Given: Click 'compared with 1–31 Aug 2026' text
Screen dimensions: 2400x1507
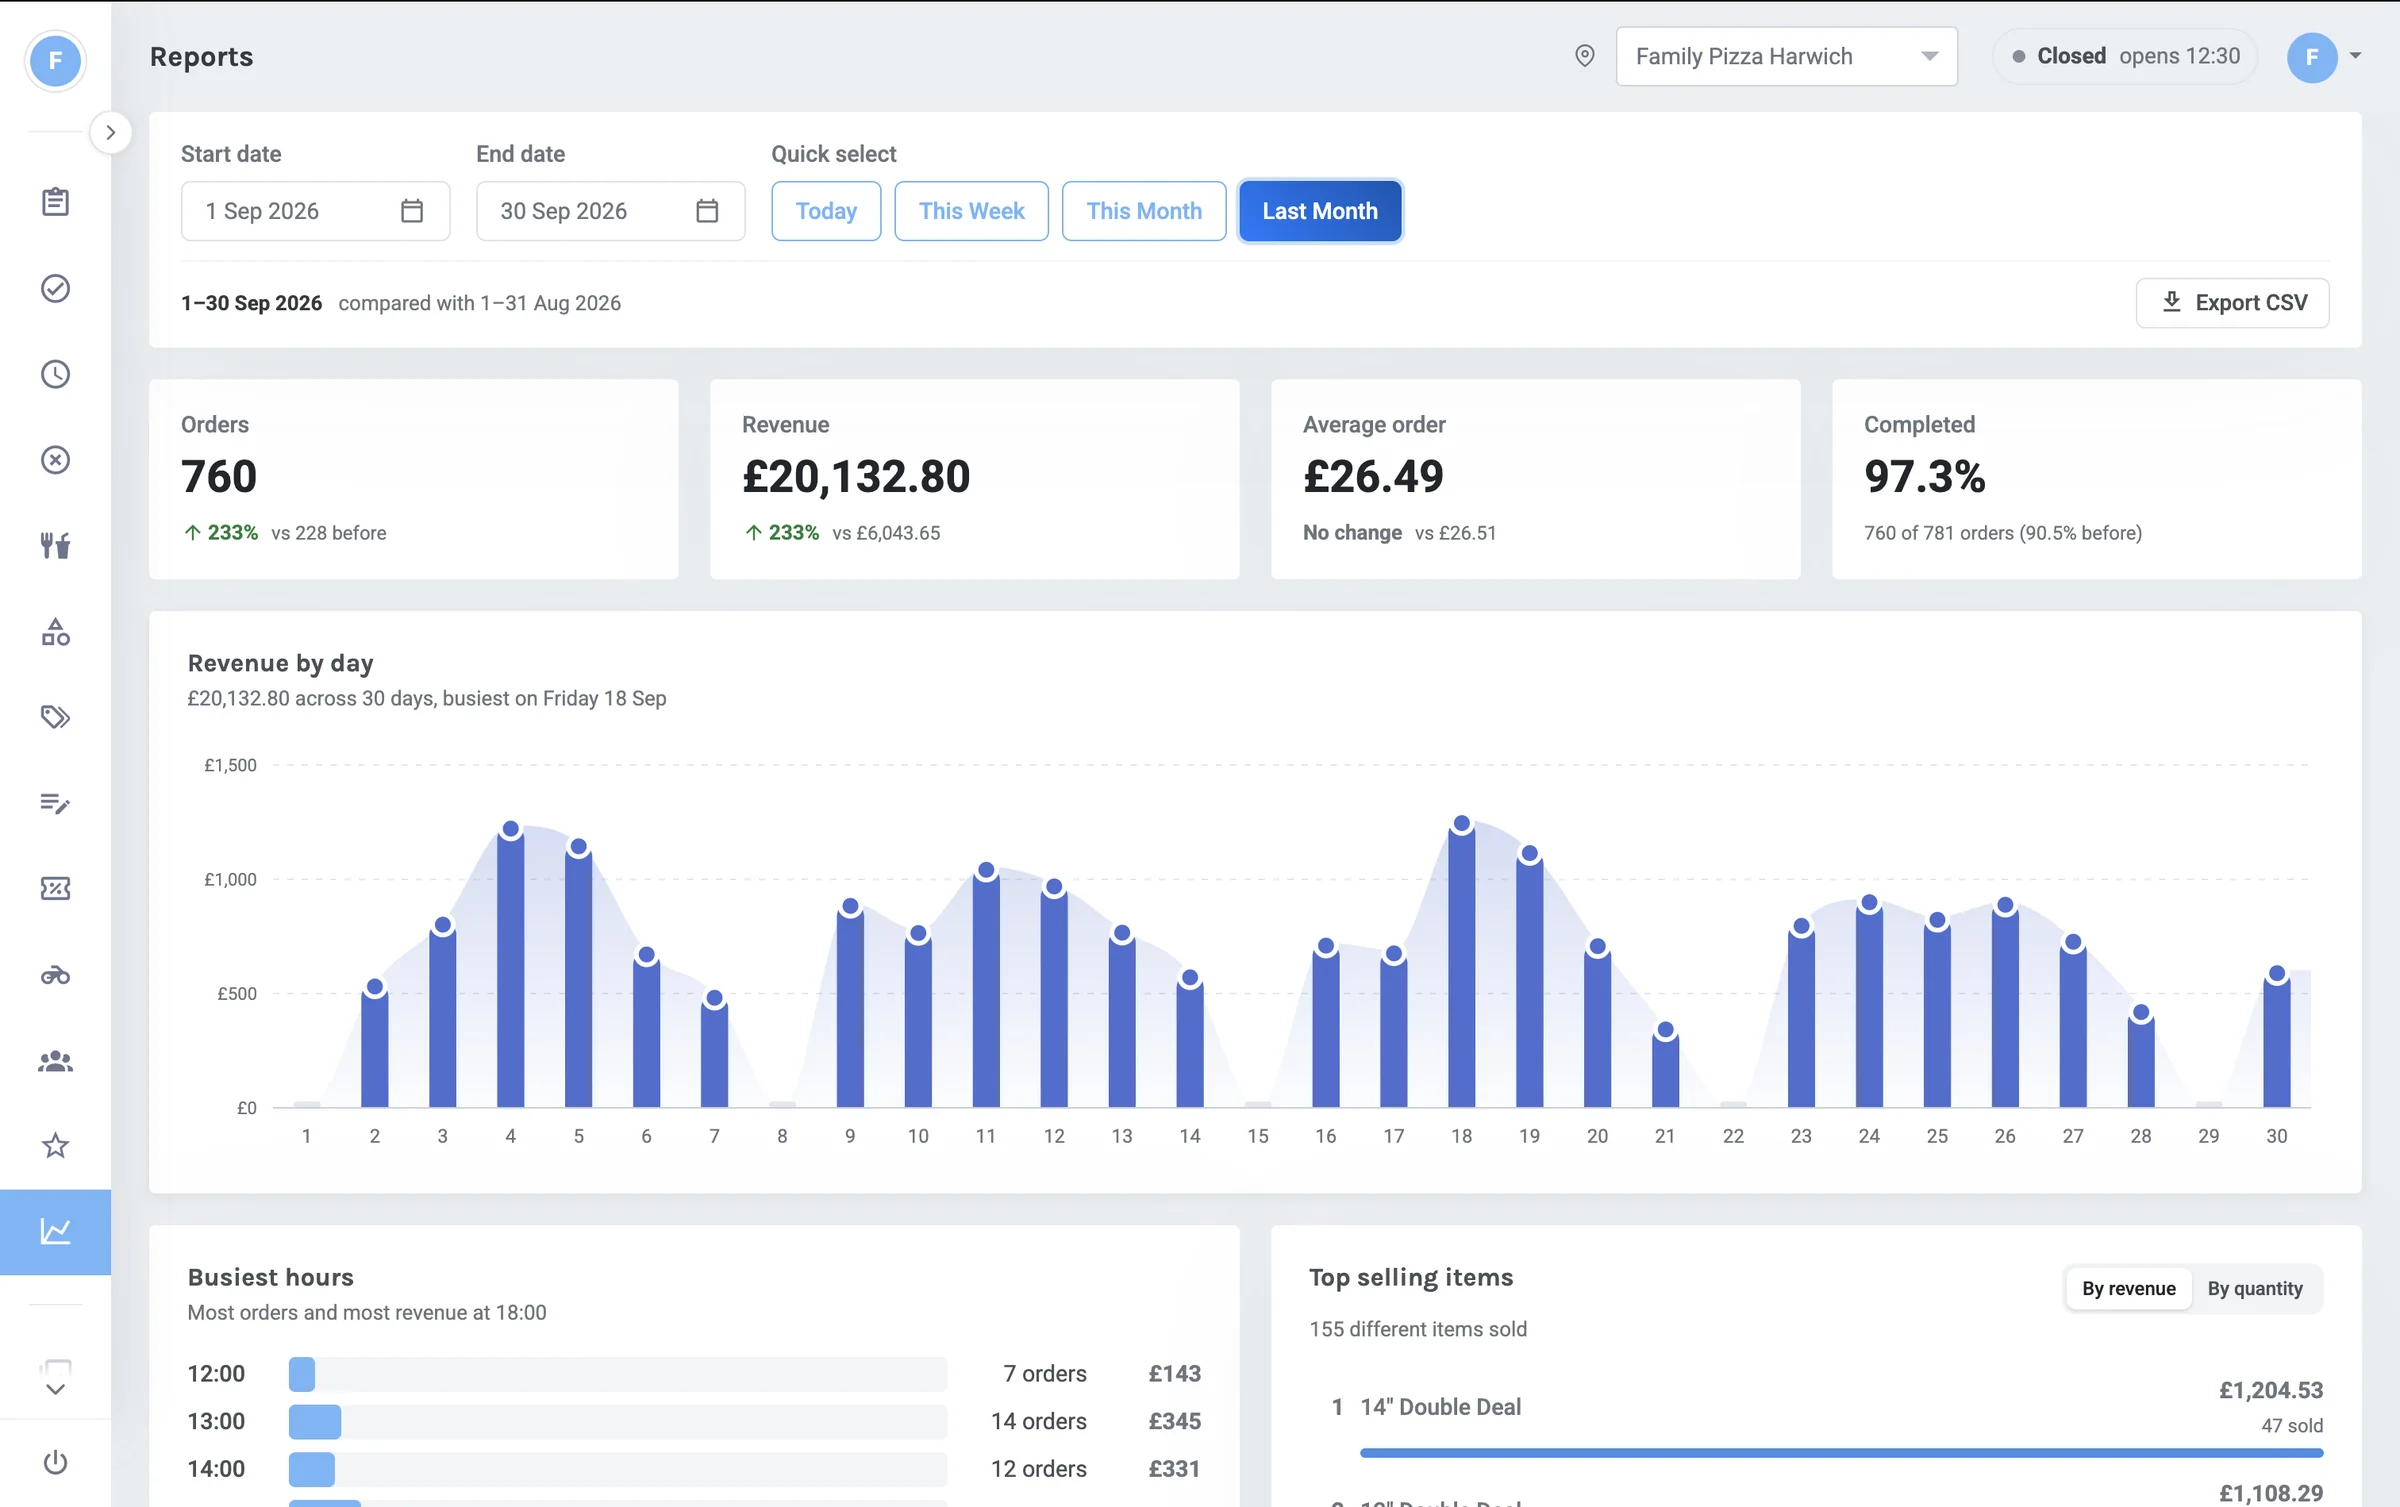Looking at the screenshot, I should click(x=479, y=303).
